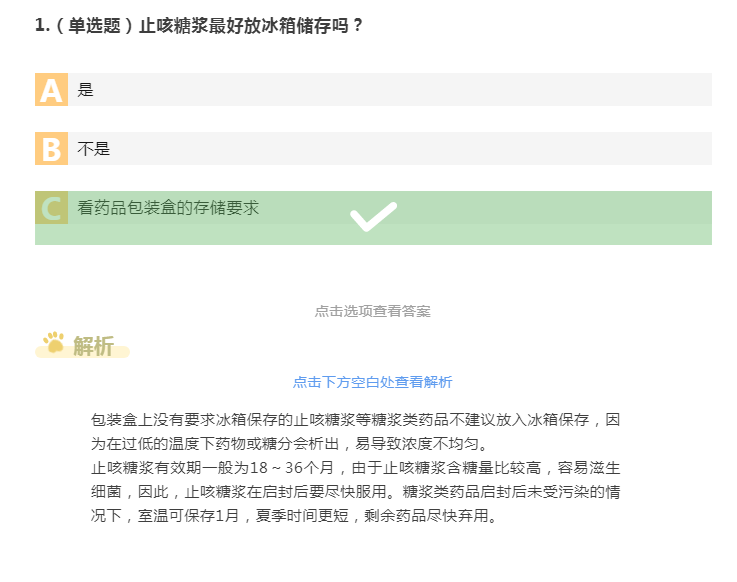Click the orange "B" letter badge

[51, 149]
